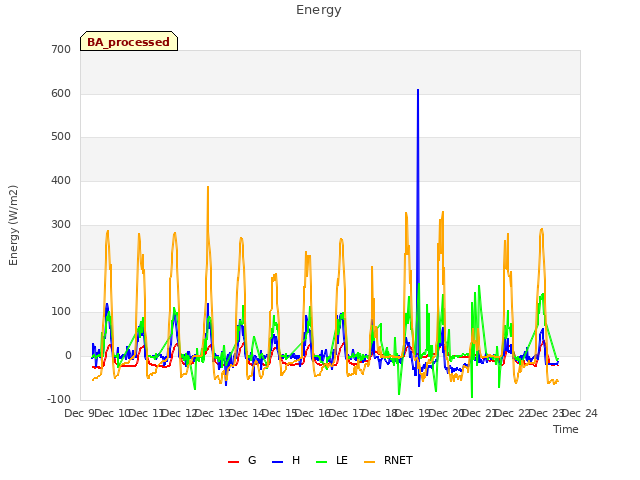Click the blue H legend line marker
640x480 pixels.
tap(277, 462)
